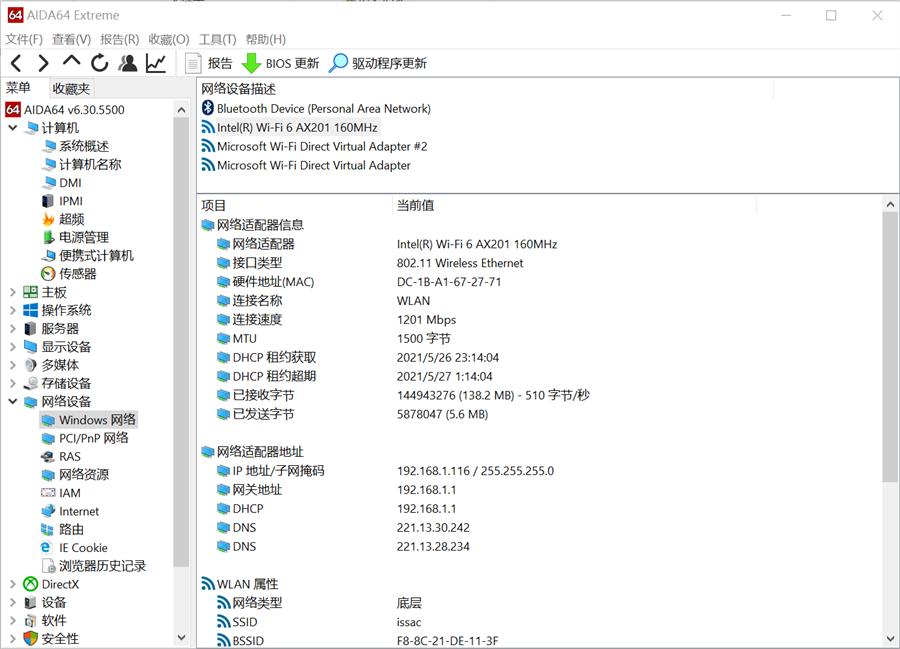Screen dimensions: 900x649
Task: Switch to the 收藏夹 tab
Action: pos(71,88)
